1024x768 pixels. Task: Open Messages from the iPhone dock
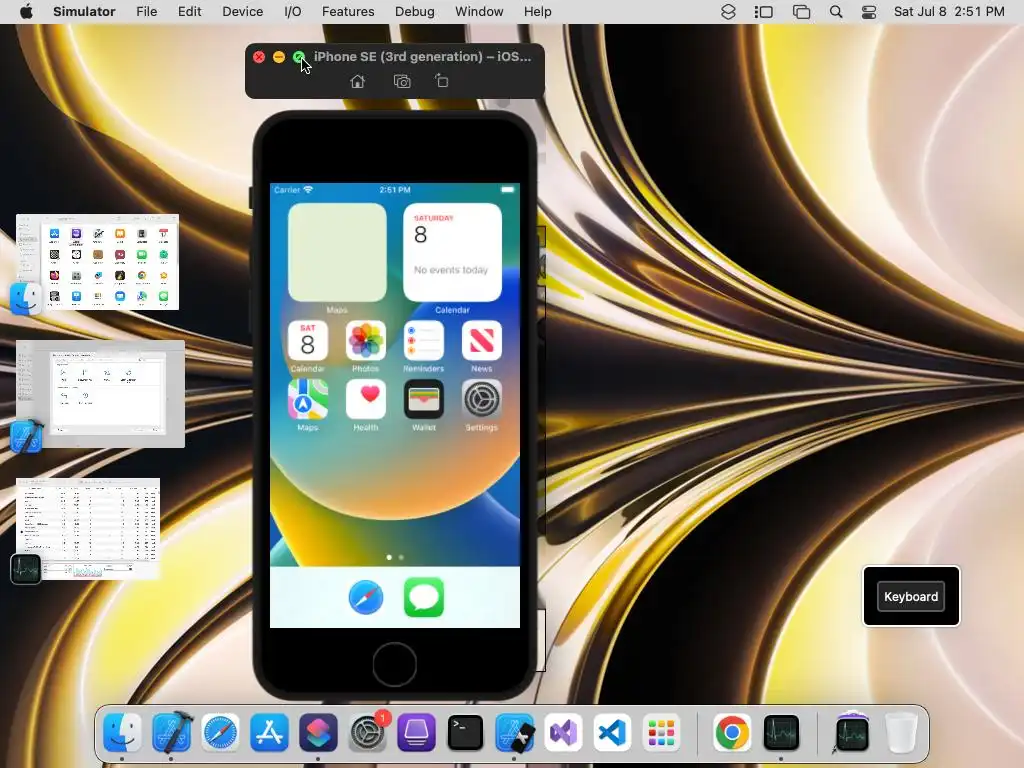coord(424,597)
